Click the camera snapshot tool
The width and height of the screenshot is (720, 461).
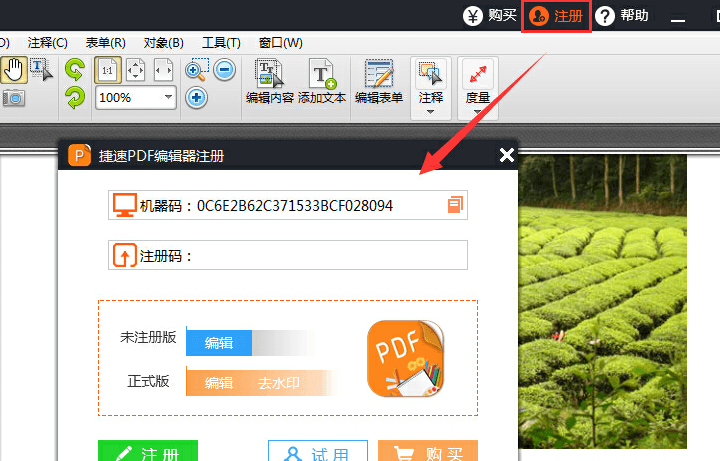coord(13,98)
